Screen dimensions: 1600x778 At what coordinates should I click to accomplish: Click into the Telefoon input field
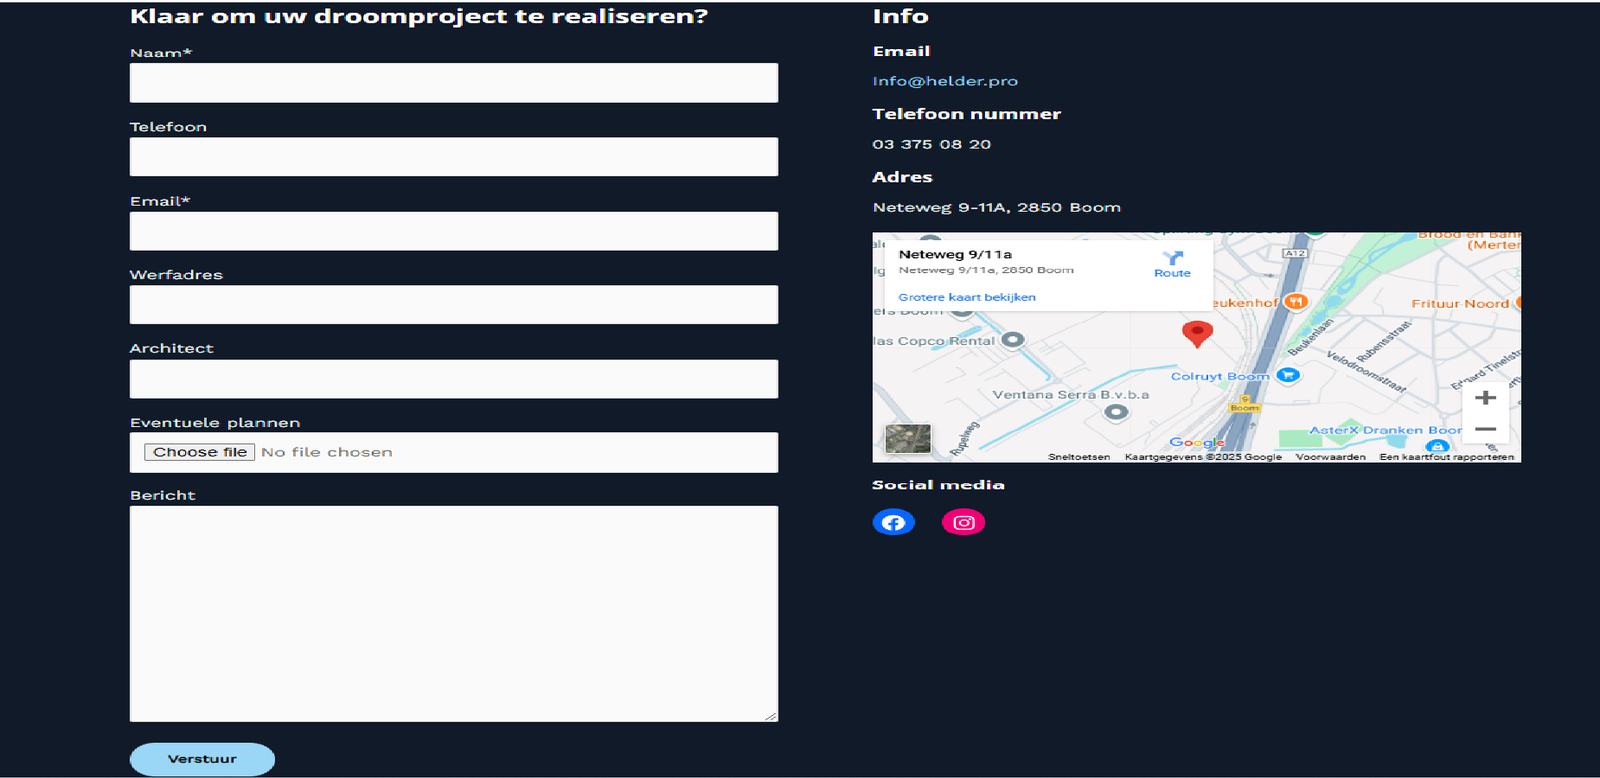pyautogui.click(x=453, y=157)
